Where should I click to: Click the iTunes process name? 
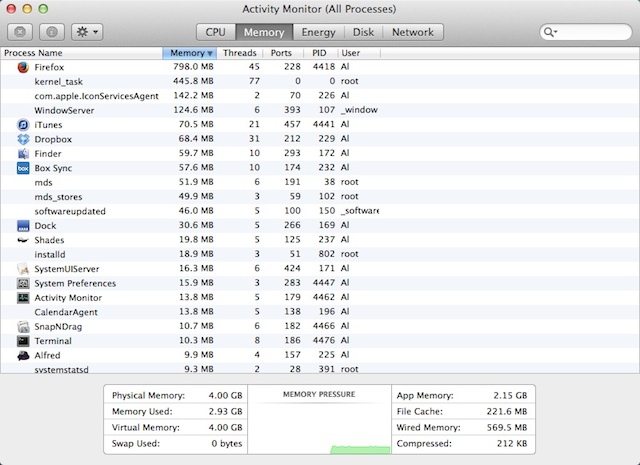click(x=48, y=125)
